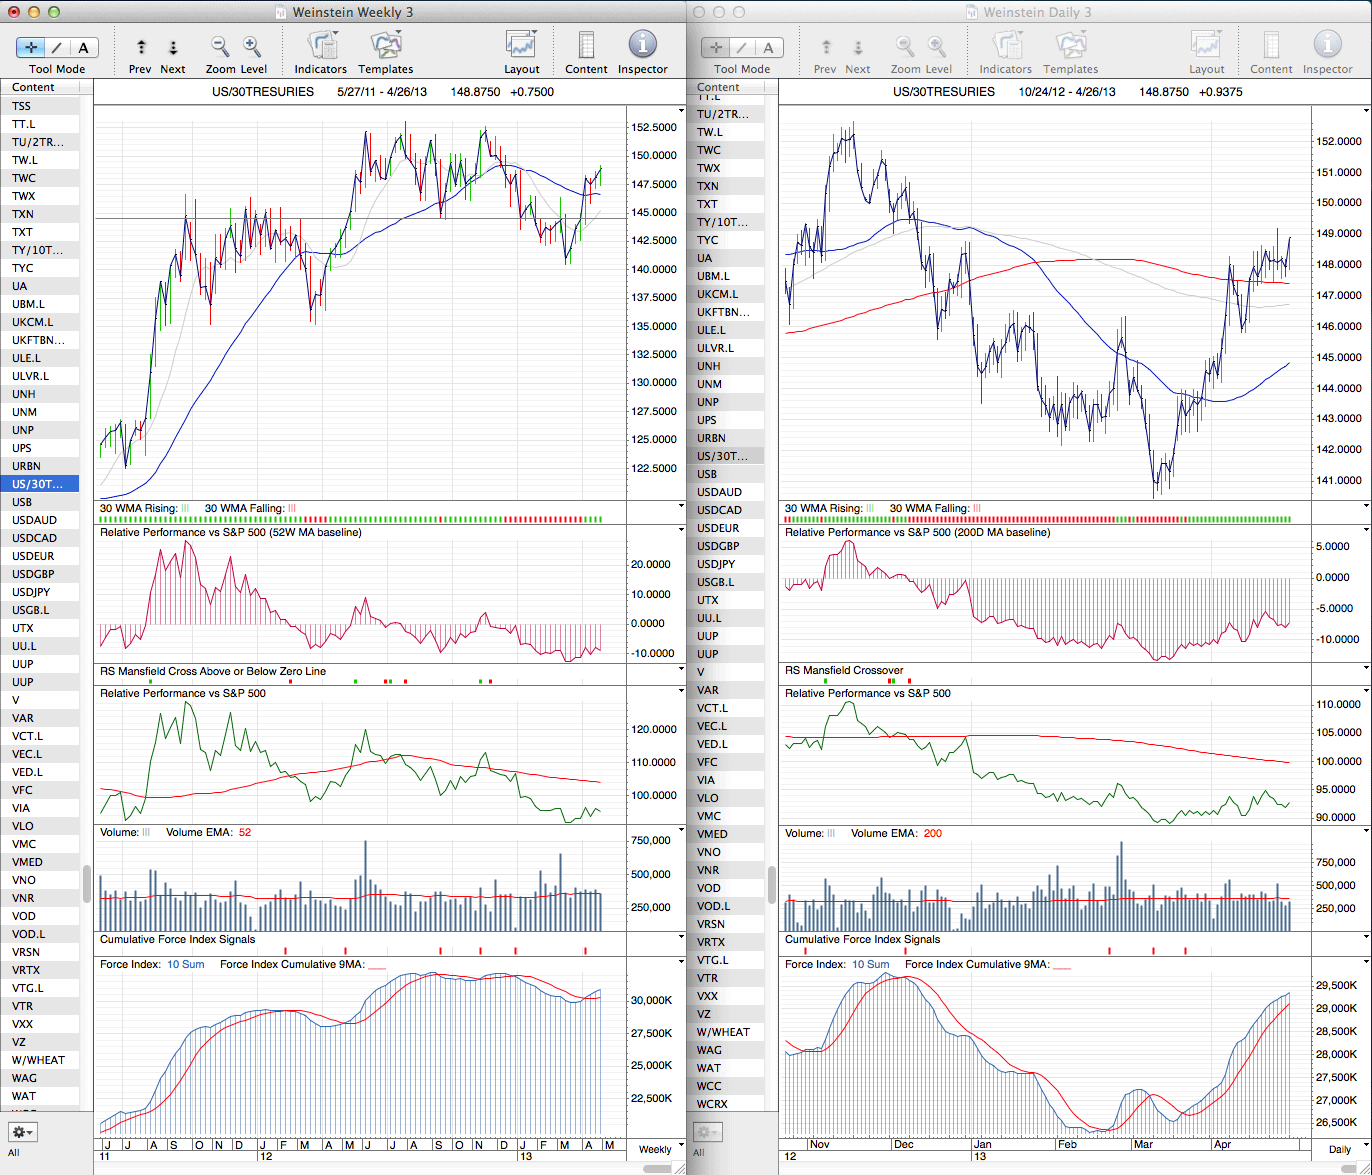
Task: Click the weekly symbol list scrollbar thumb
Action: tap(87, 884)
